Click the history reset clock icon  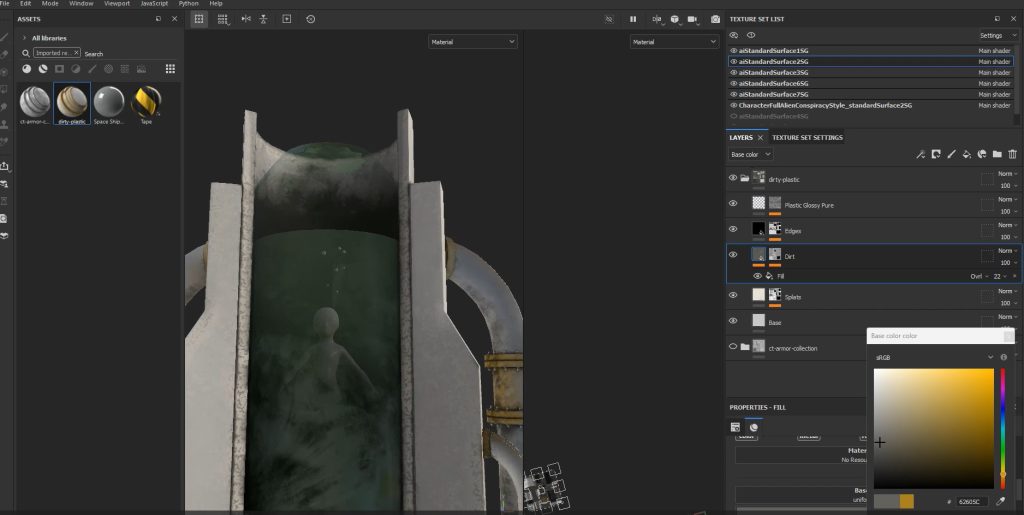pos(310,19)
